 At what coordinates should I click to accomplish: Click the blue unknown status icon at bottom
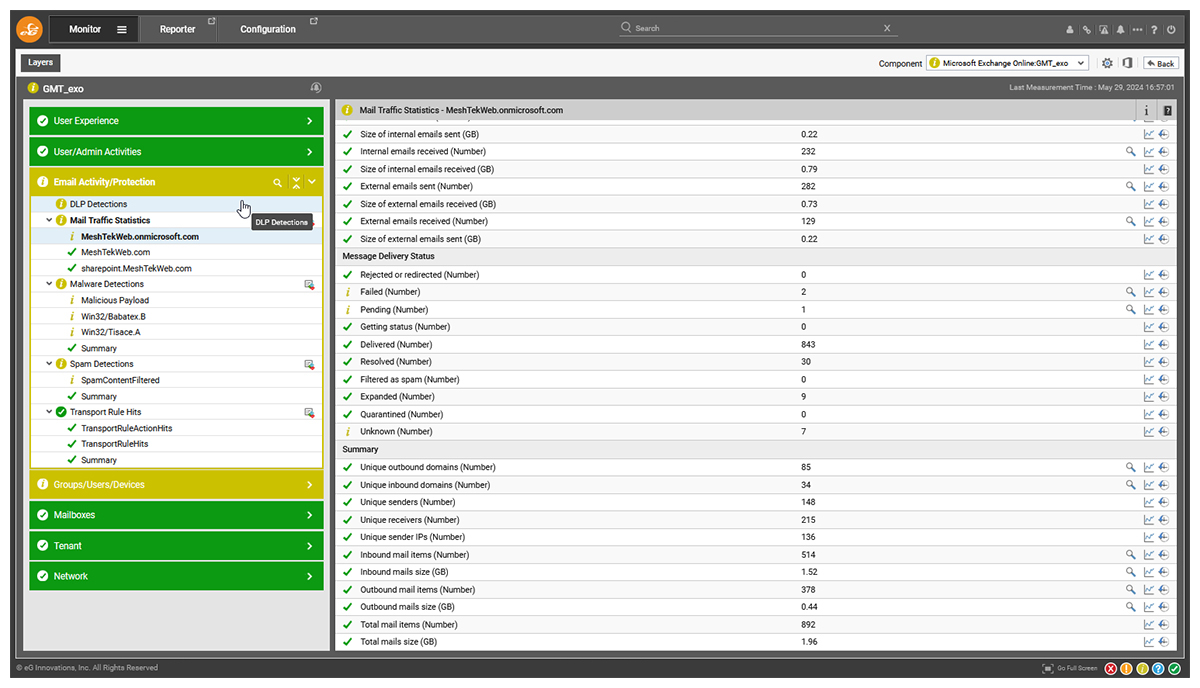[x=1158, y=668]
